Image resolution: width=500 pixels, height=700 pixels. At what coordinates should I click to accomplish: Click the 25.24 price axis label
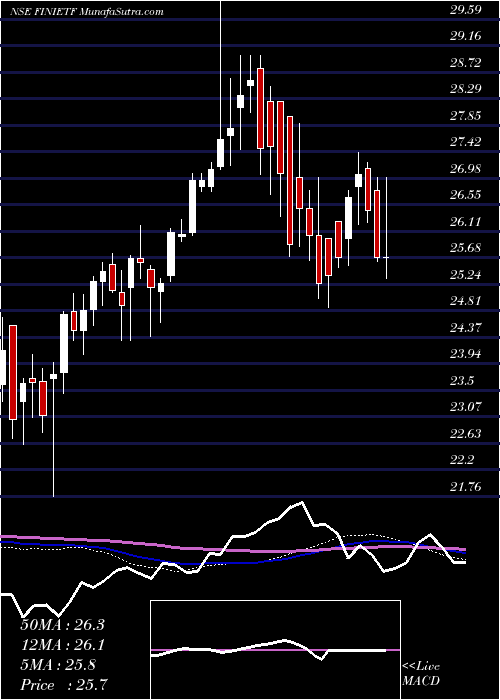click(465, 275)
